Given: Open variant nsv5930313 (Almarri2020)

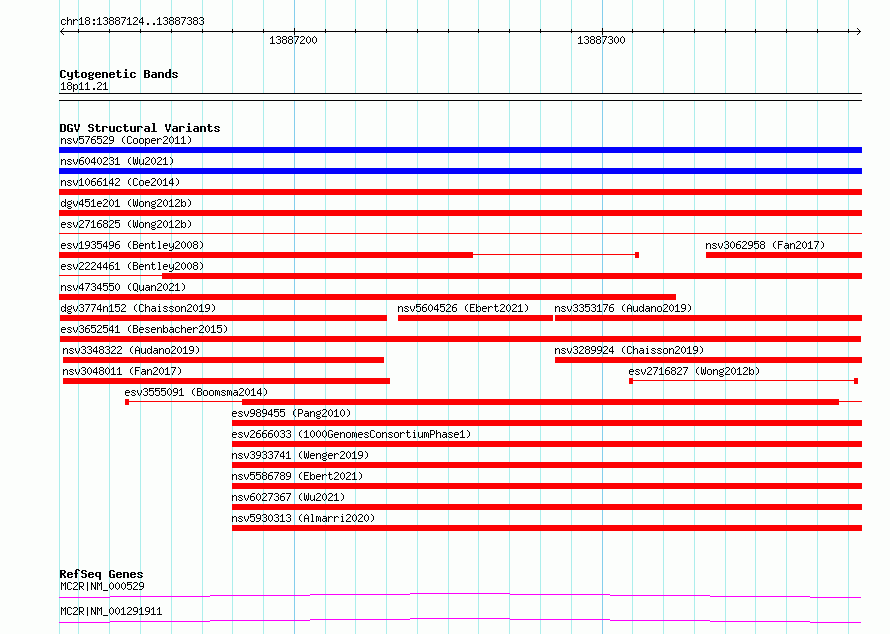Looking at the screenshot, I should [x=303, y=518].
